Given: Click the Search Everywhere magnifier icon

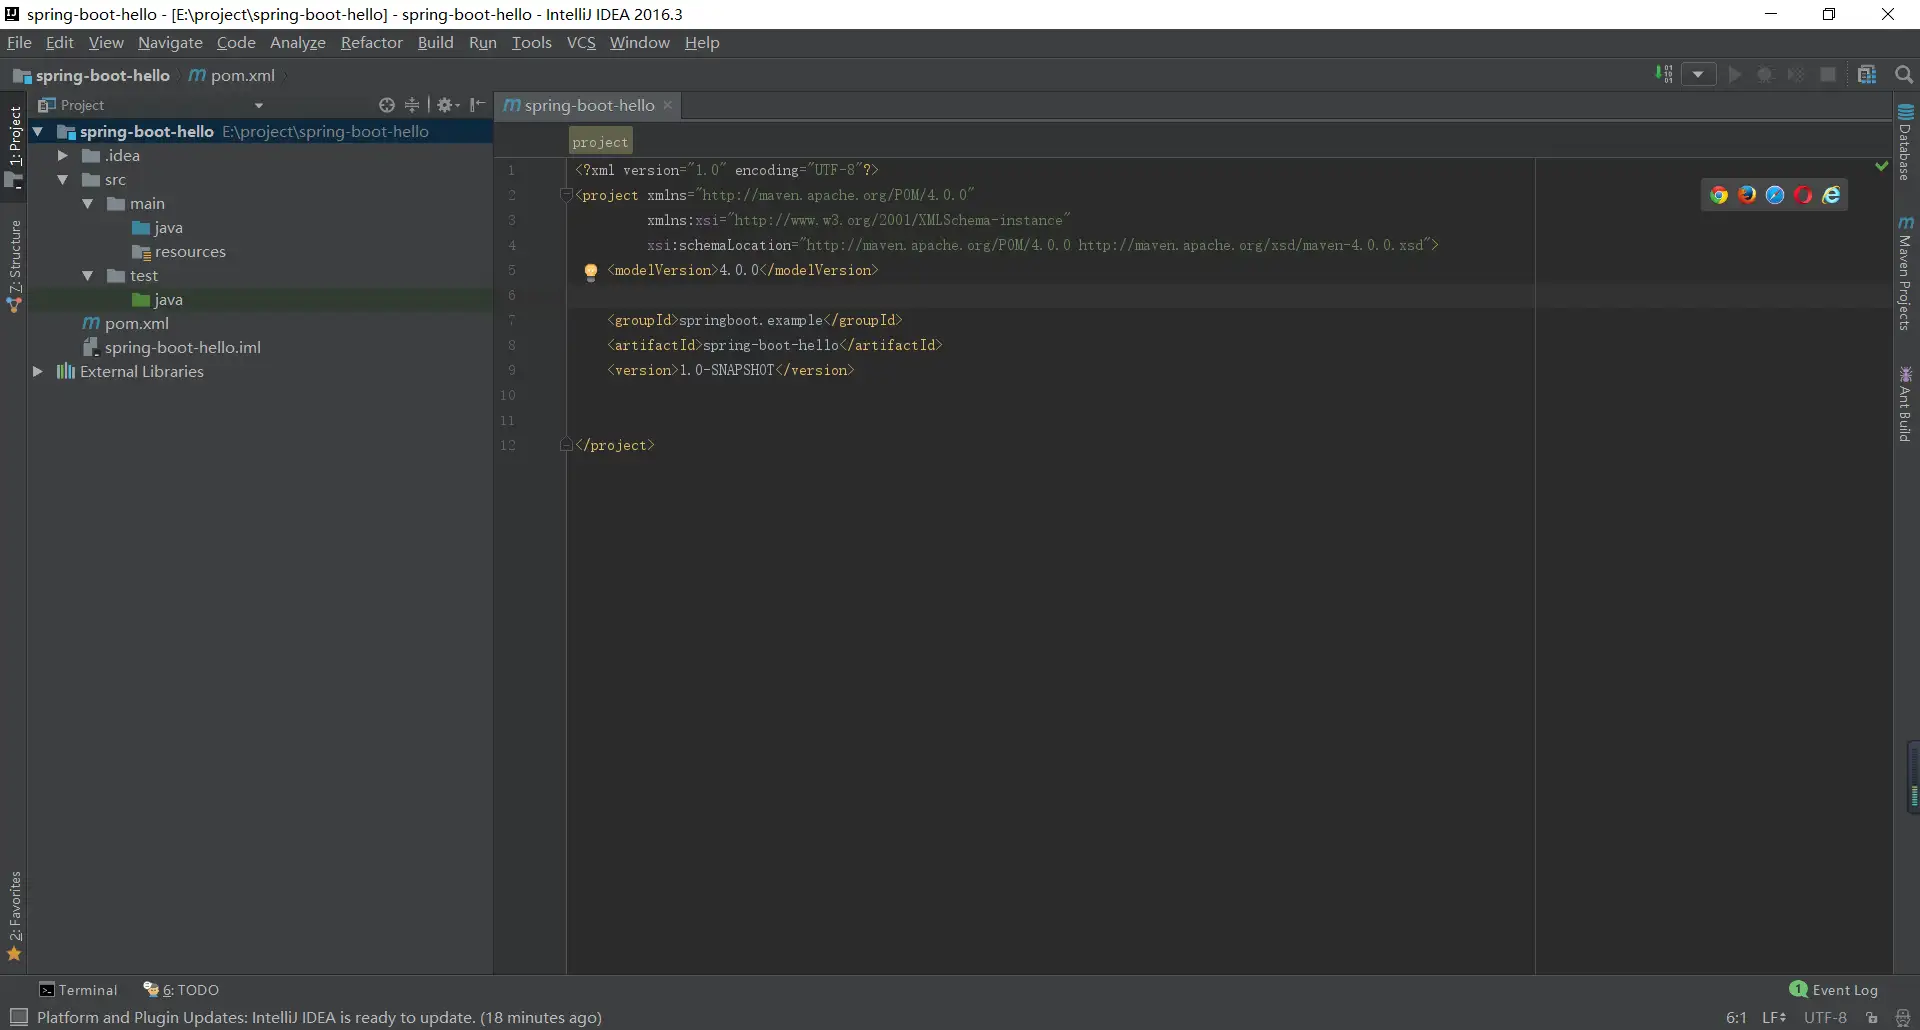Looking at the screenshot, I should pos(1904,75).
